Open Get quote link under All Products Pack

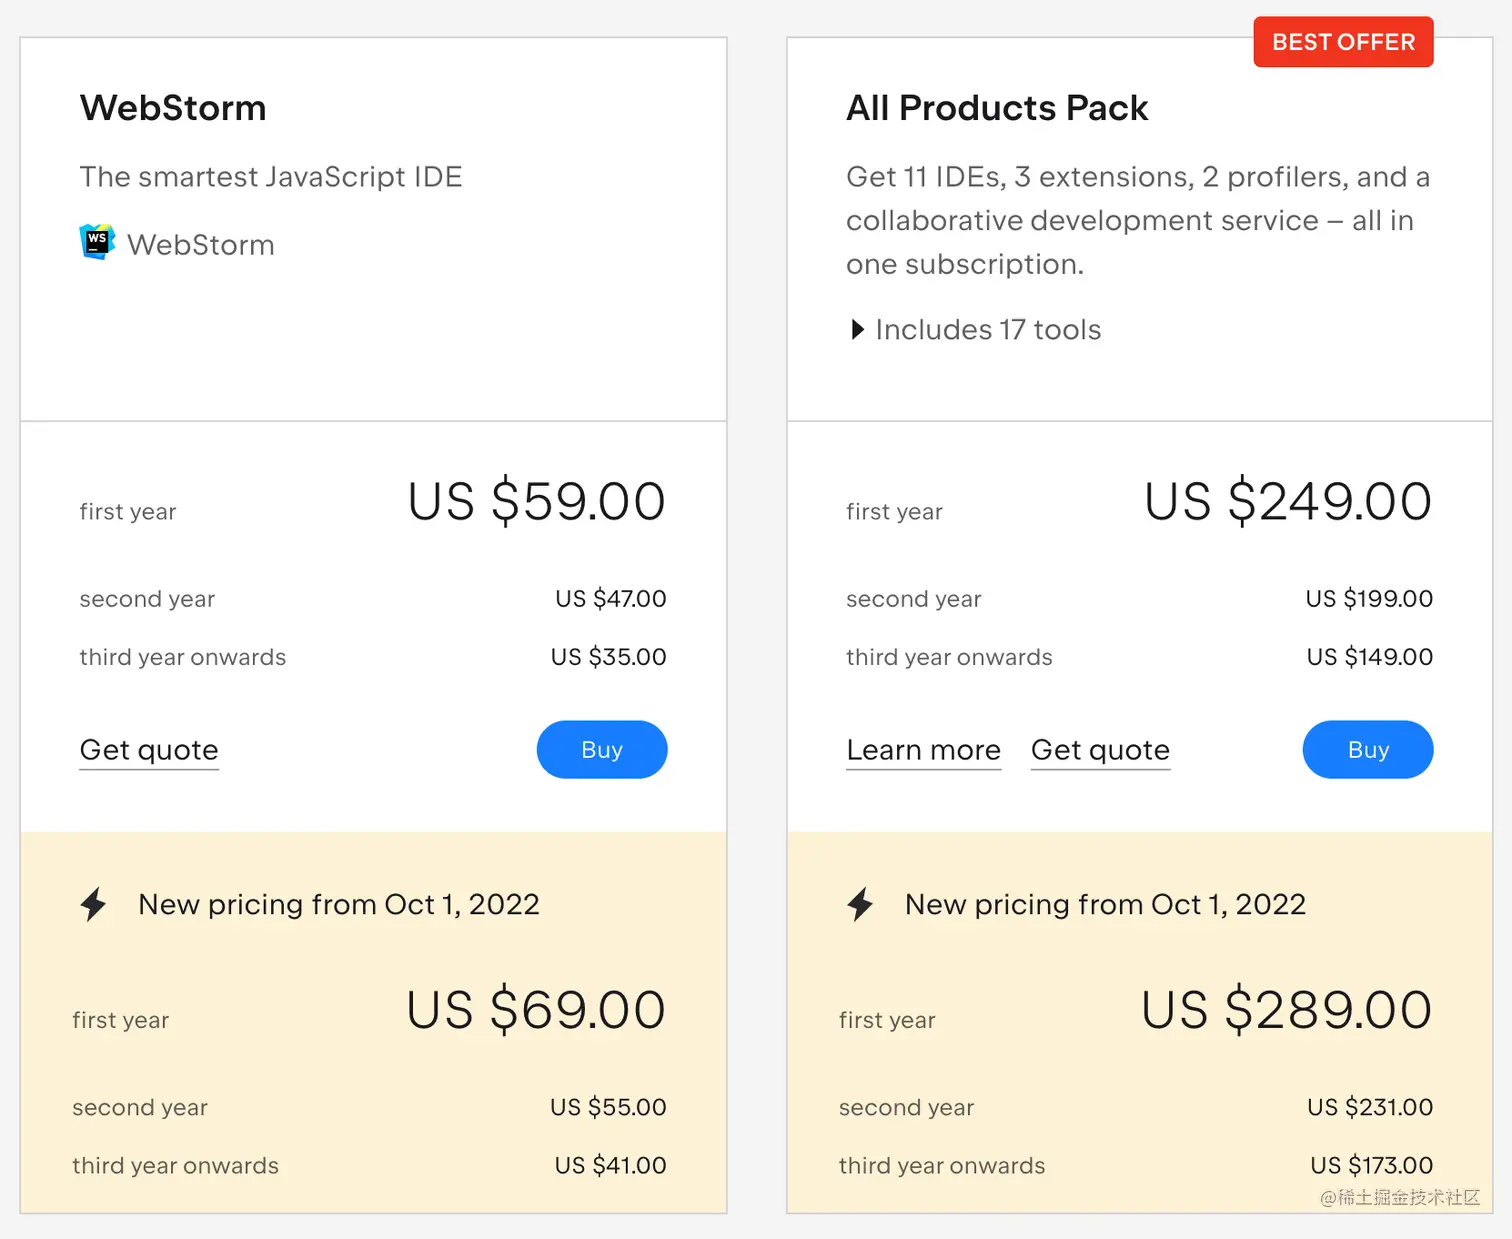1100,750
